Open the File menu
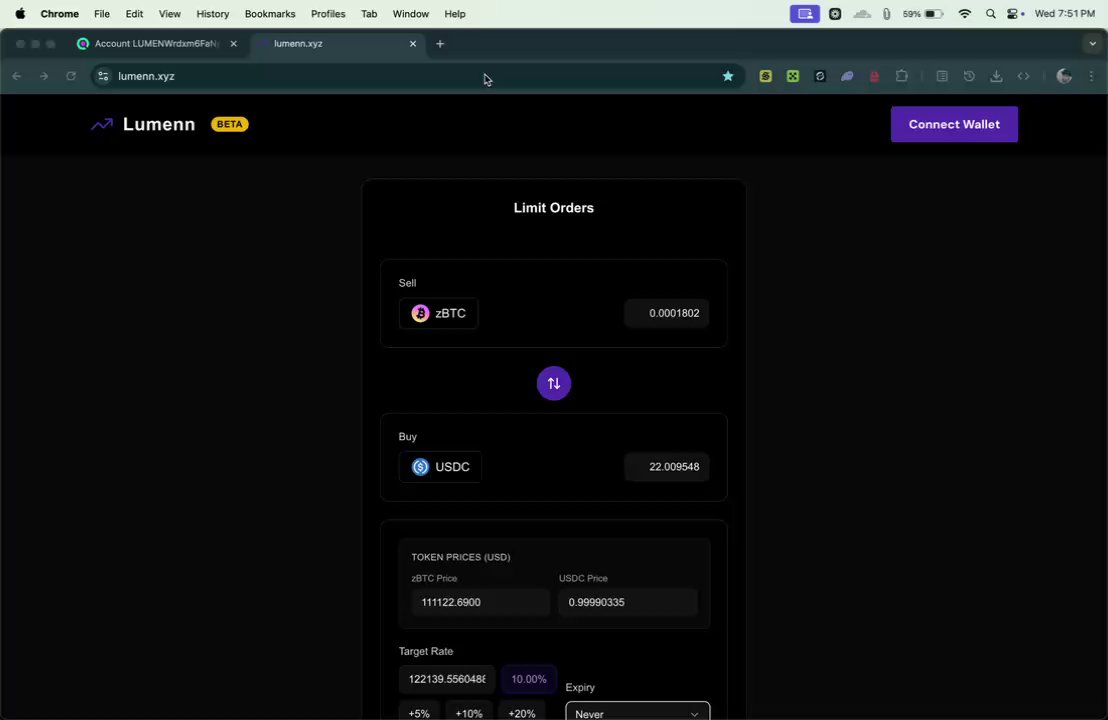This screenshot has width=1108, height=720. point(102,14)
